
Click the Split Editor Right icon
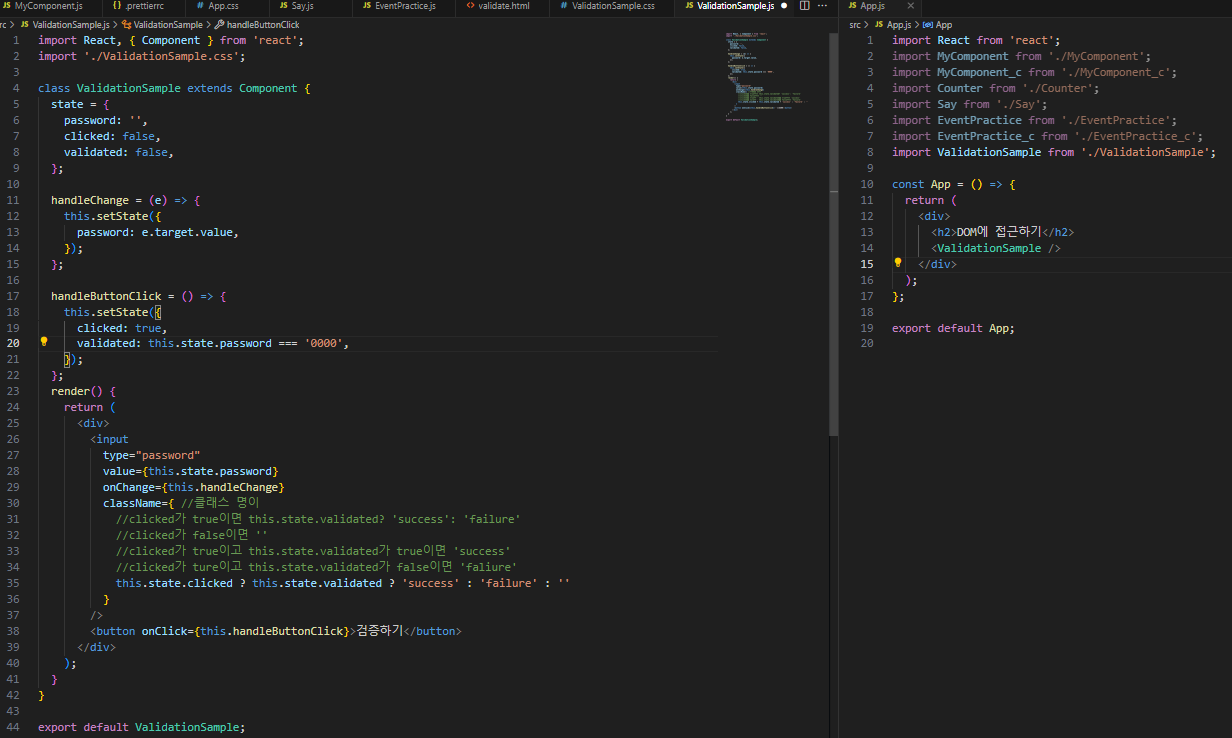click(x=805, y=6)
